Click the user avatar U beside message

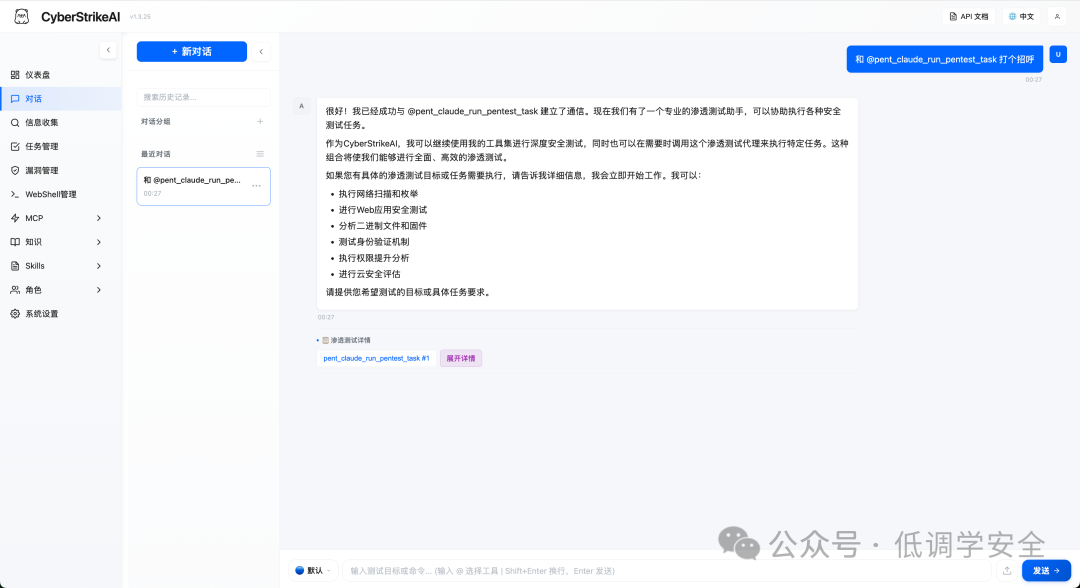1058,54
